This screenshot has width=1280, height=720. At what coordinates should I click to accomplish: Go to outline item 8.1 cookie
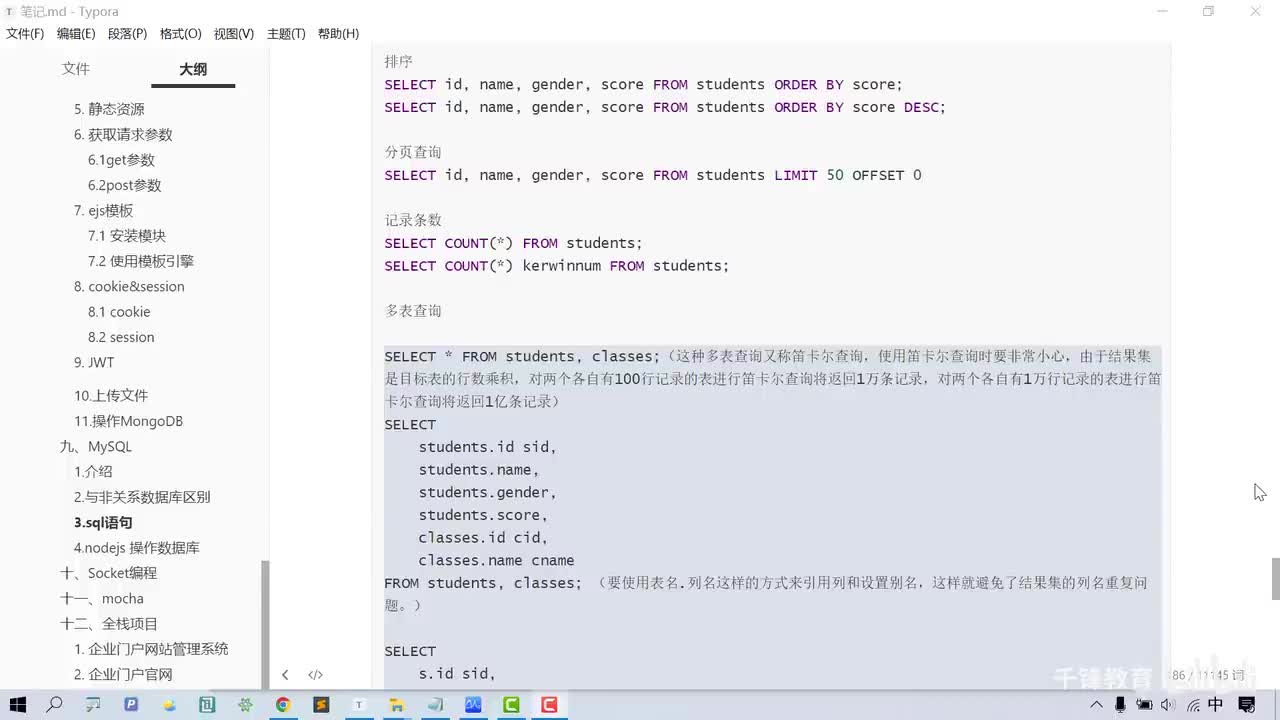119,312
